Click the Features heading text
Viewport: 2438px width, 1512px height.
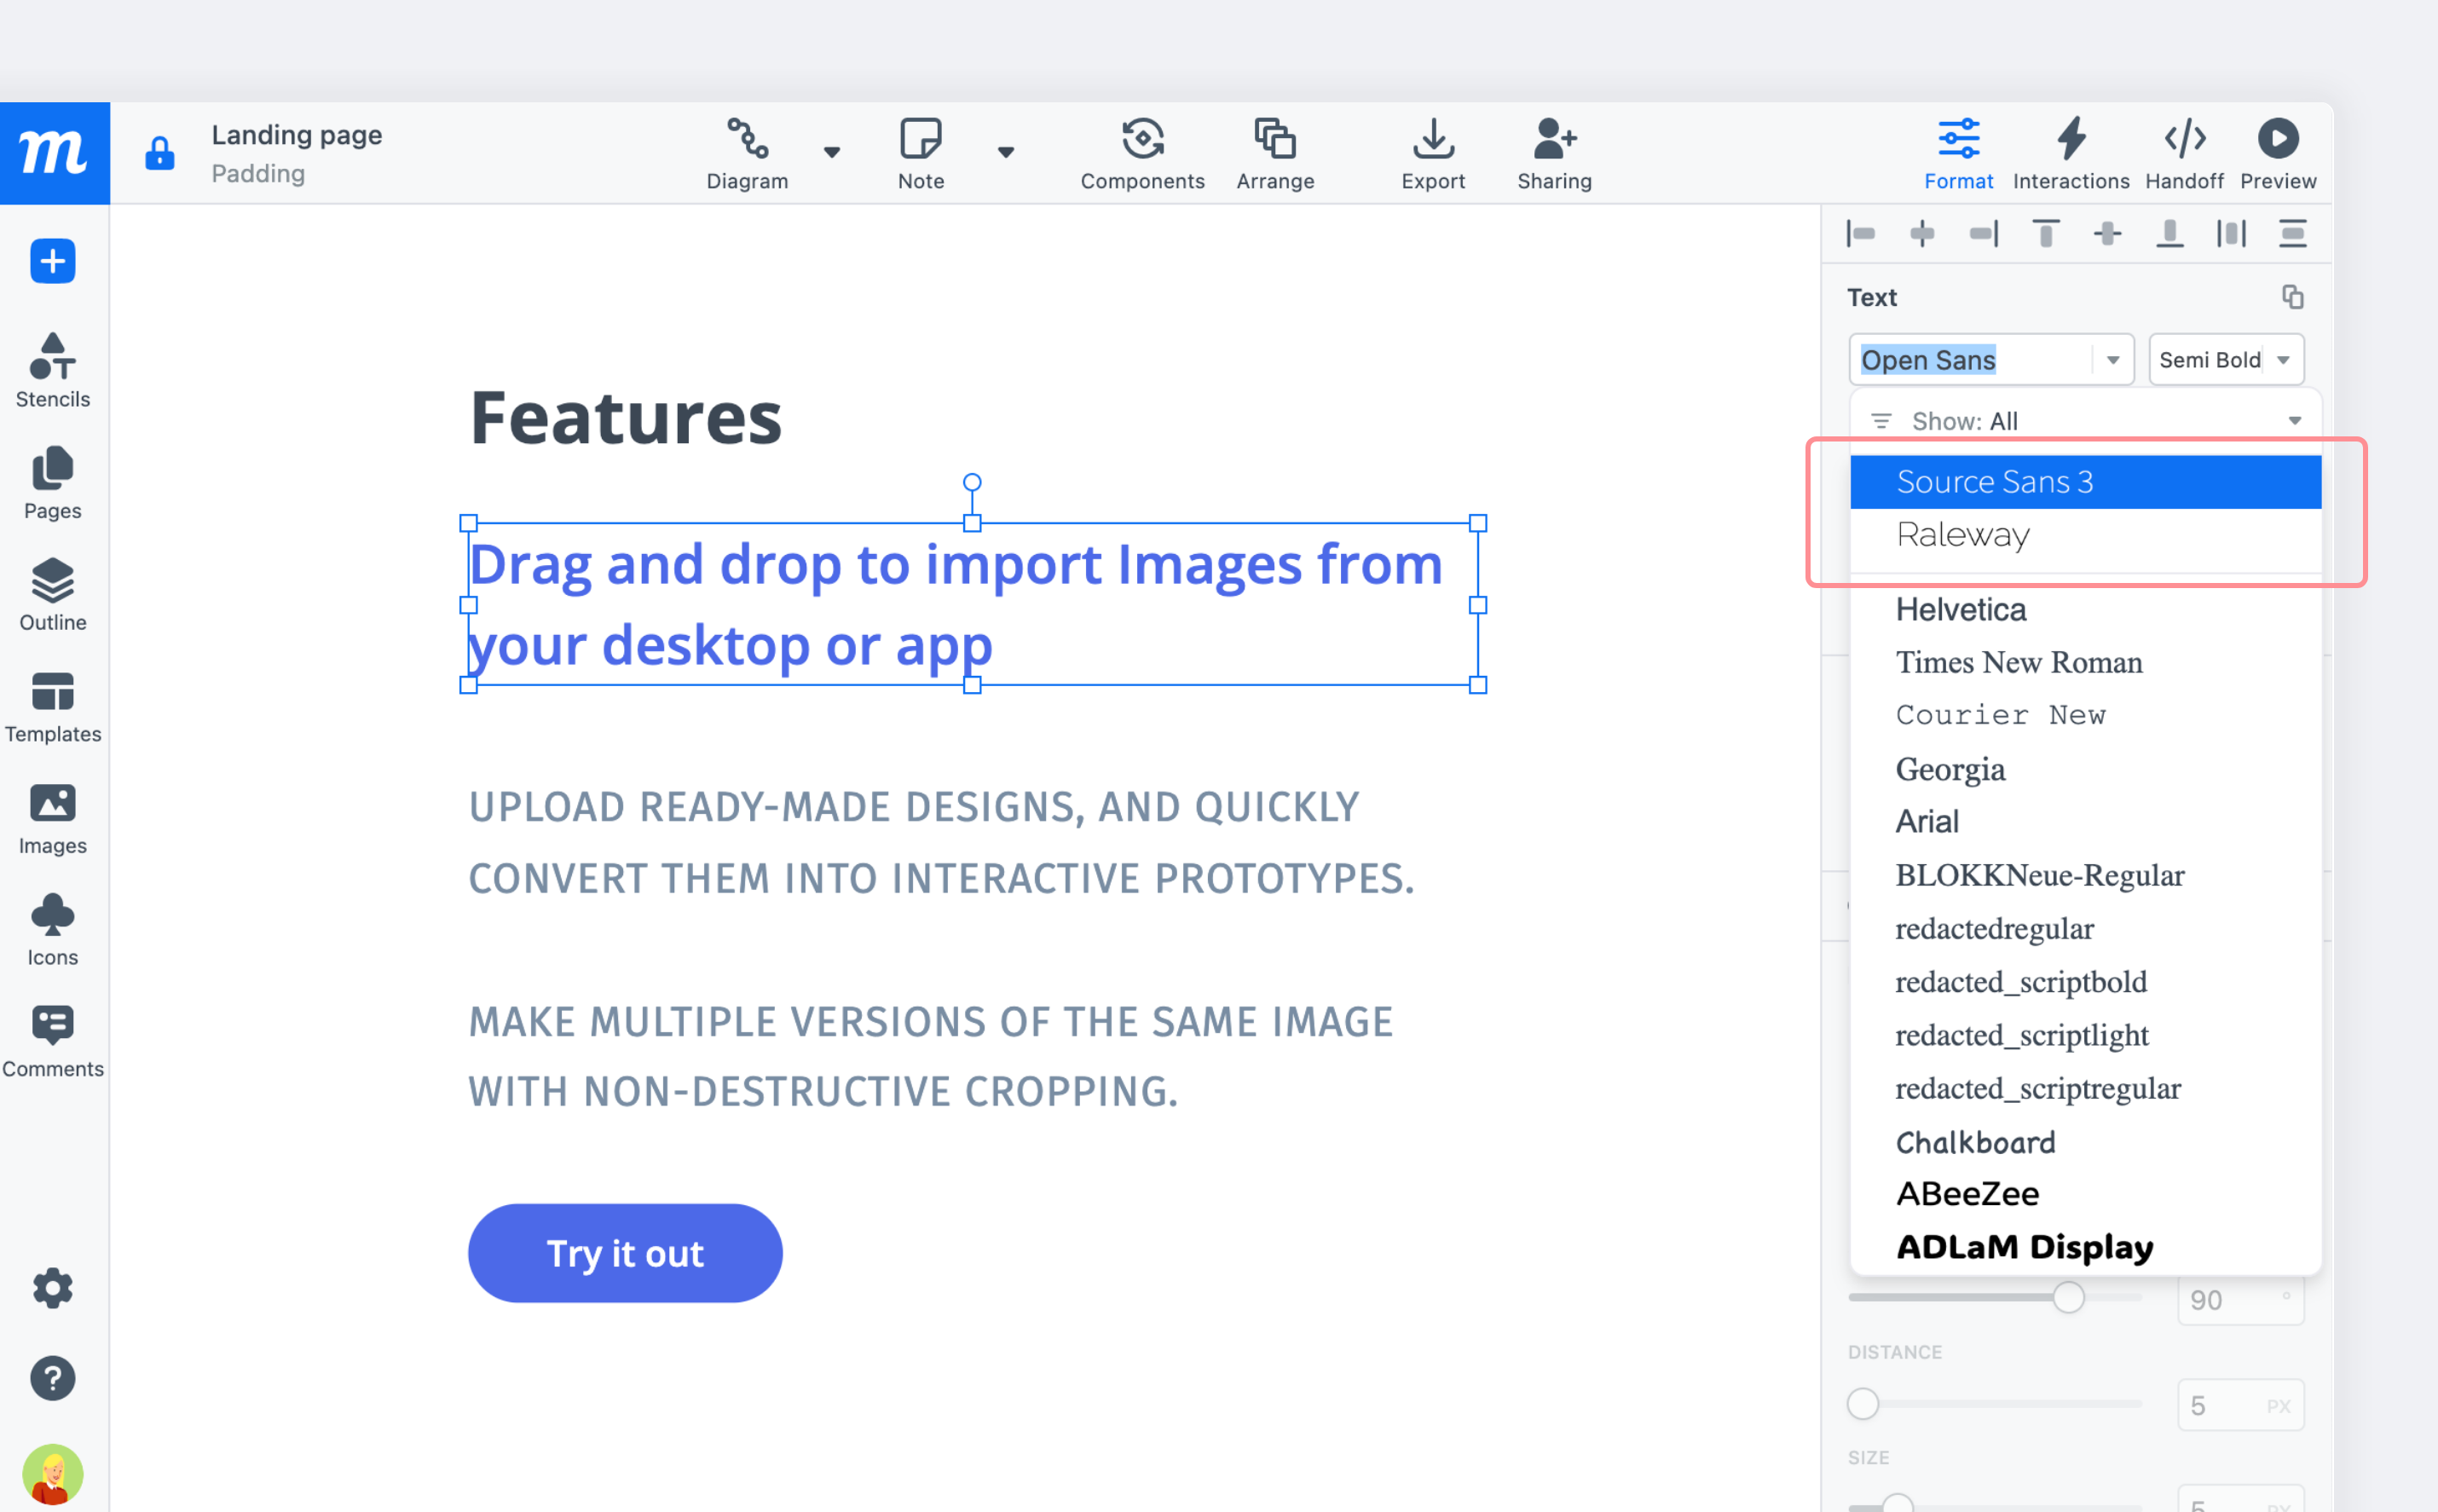click(626, 418)
